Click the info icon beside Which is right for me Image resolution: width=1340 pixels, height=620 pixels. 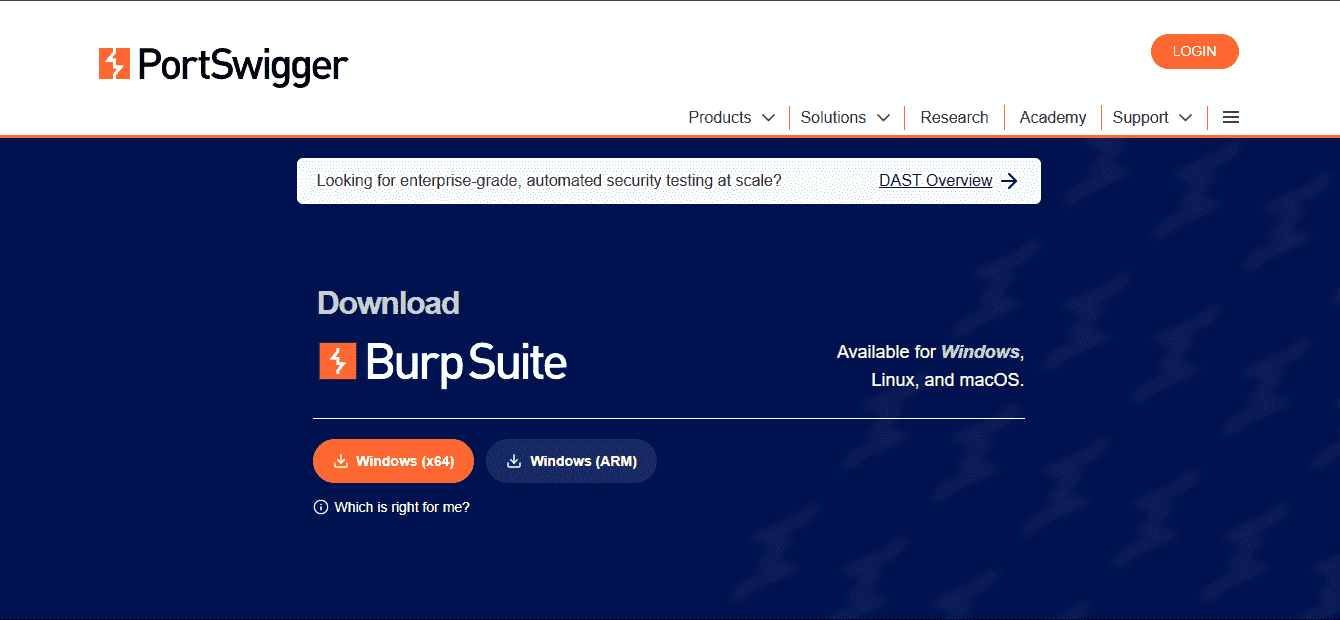[321, 507]
